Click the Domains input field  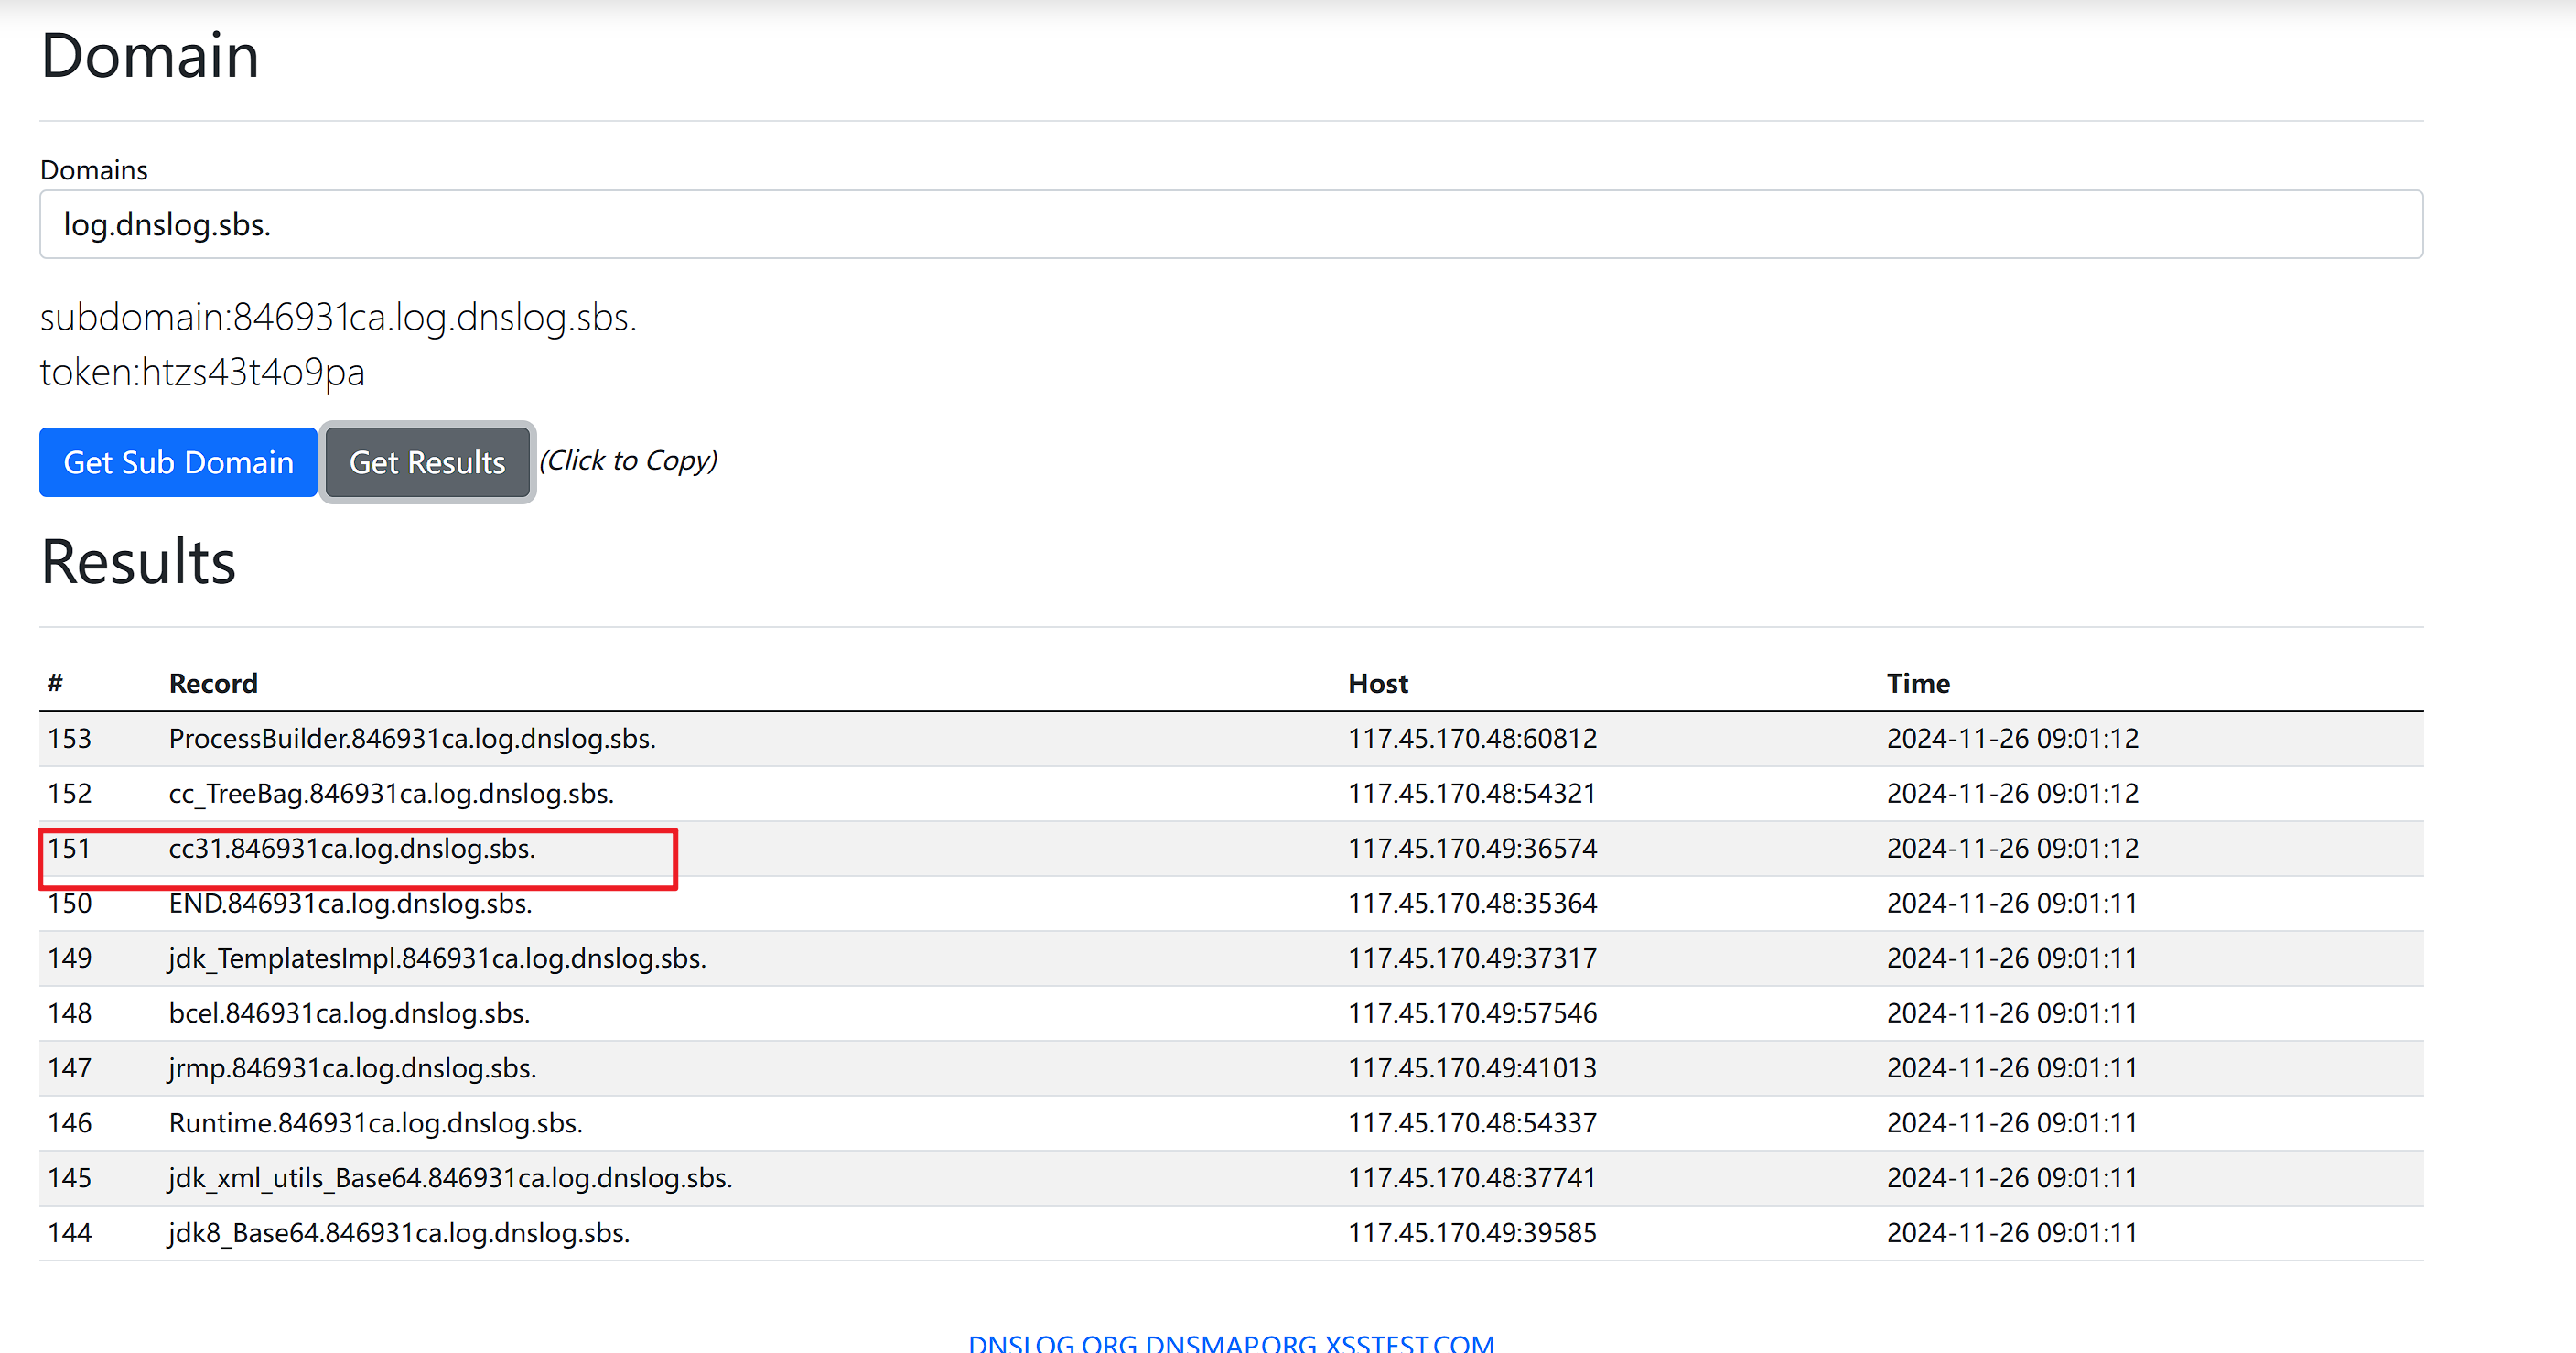tap(1230, 224)
